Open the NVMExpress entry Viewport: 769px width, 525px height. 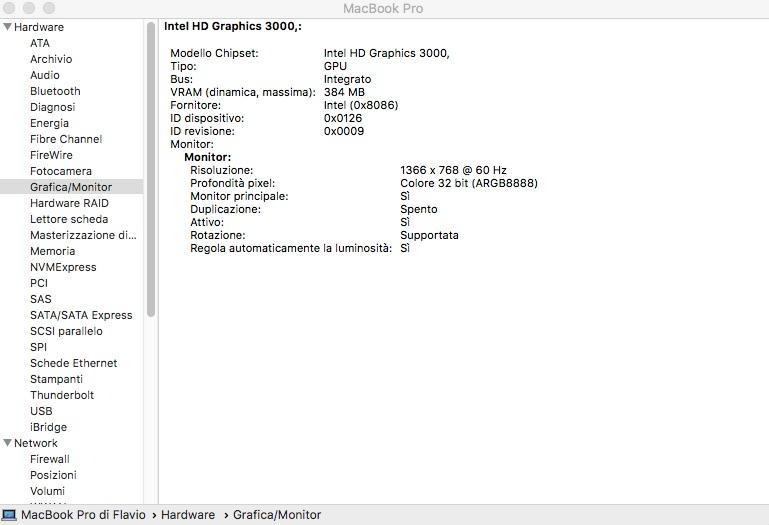point(63,267)
